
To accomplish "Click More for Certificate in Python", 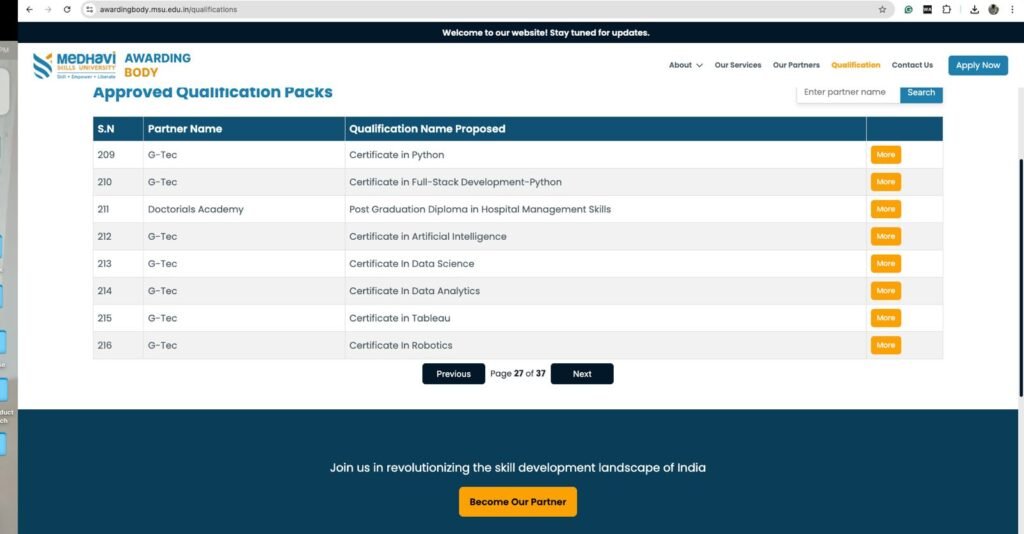I will click(x=886, y=155).
